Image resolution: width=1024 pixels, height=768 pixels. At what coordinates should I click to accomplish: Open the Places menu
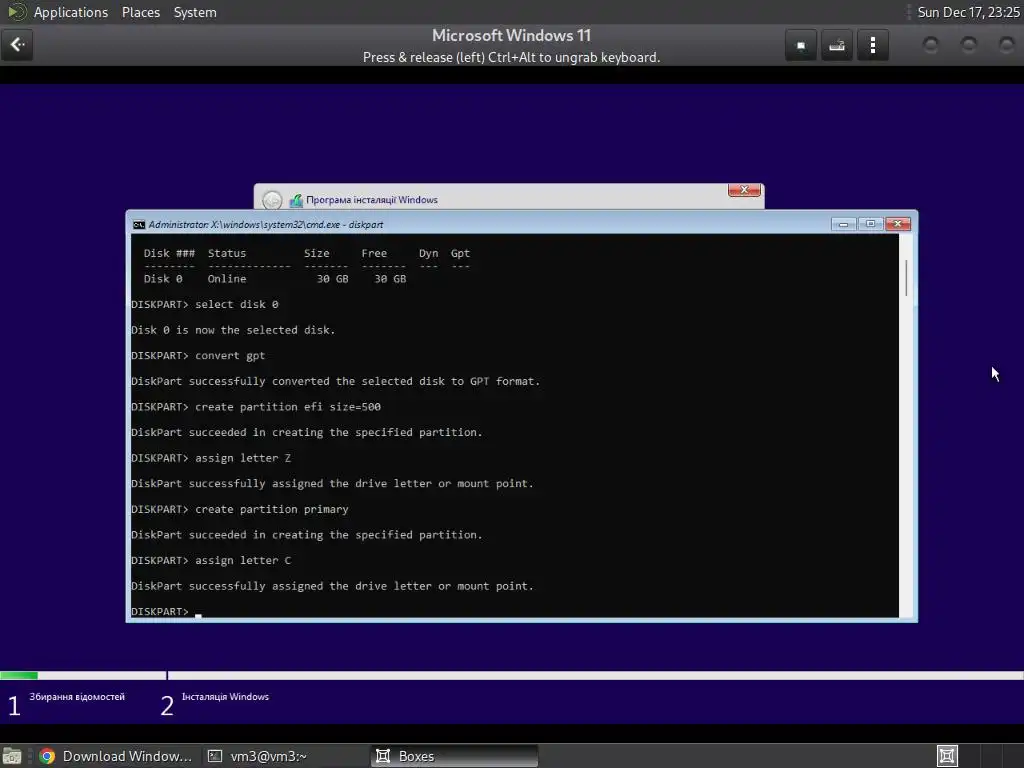[x=140, y=12]
